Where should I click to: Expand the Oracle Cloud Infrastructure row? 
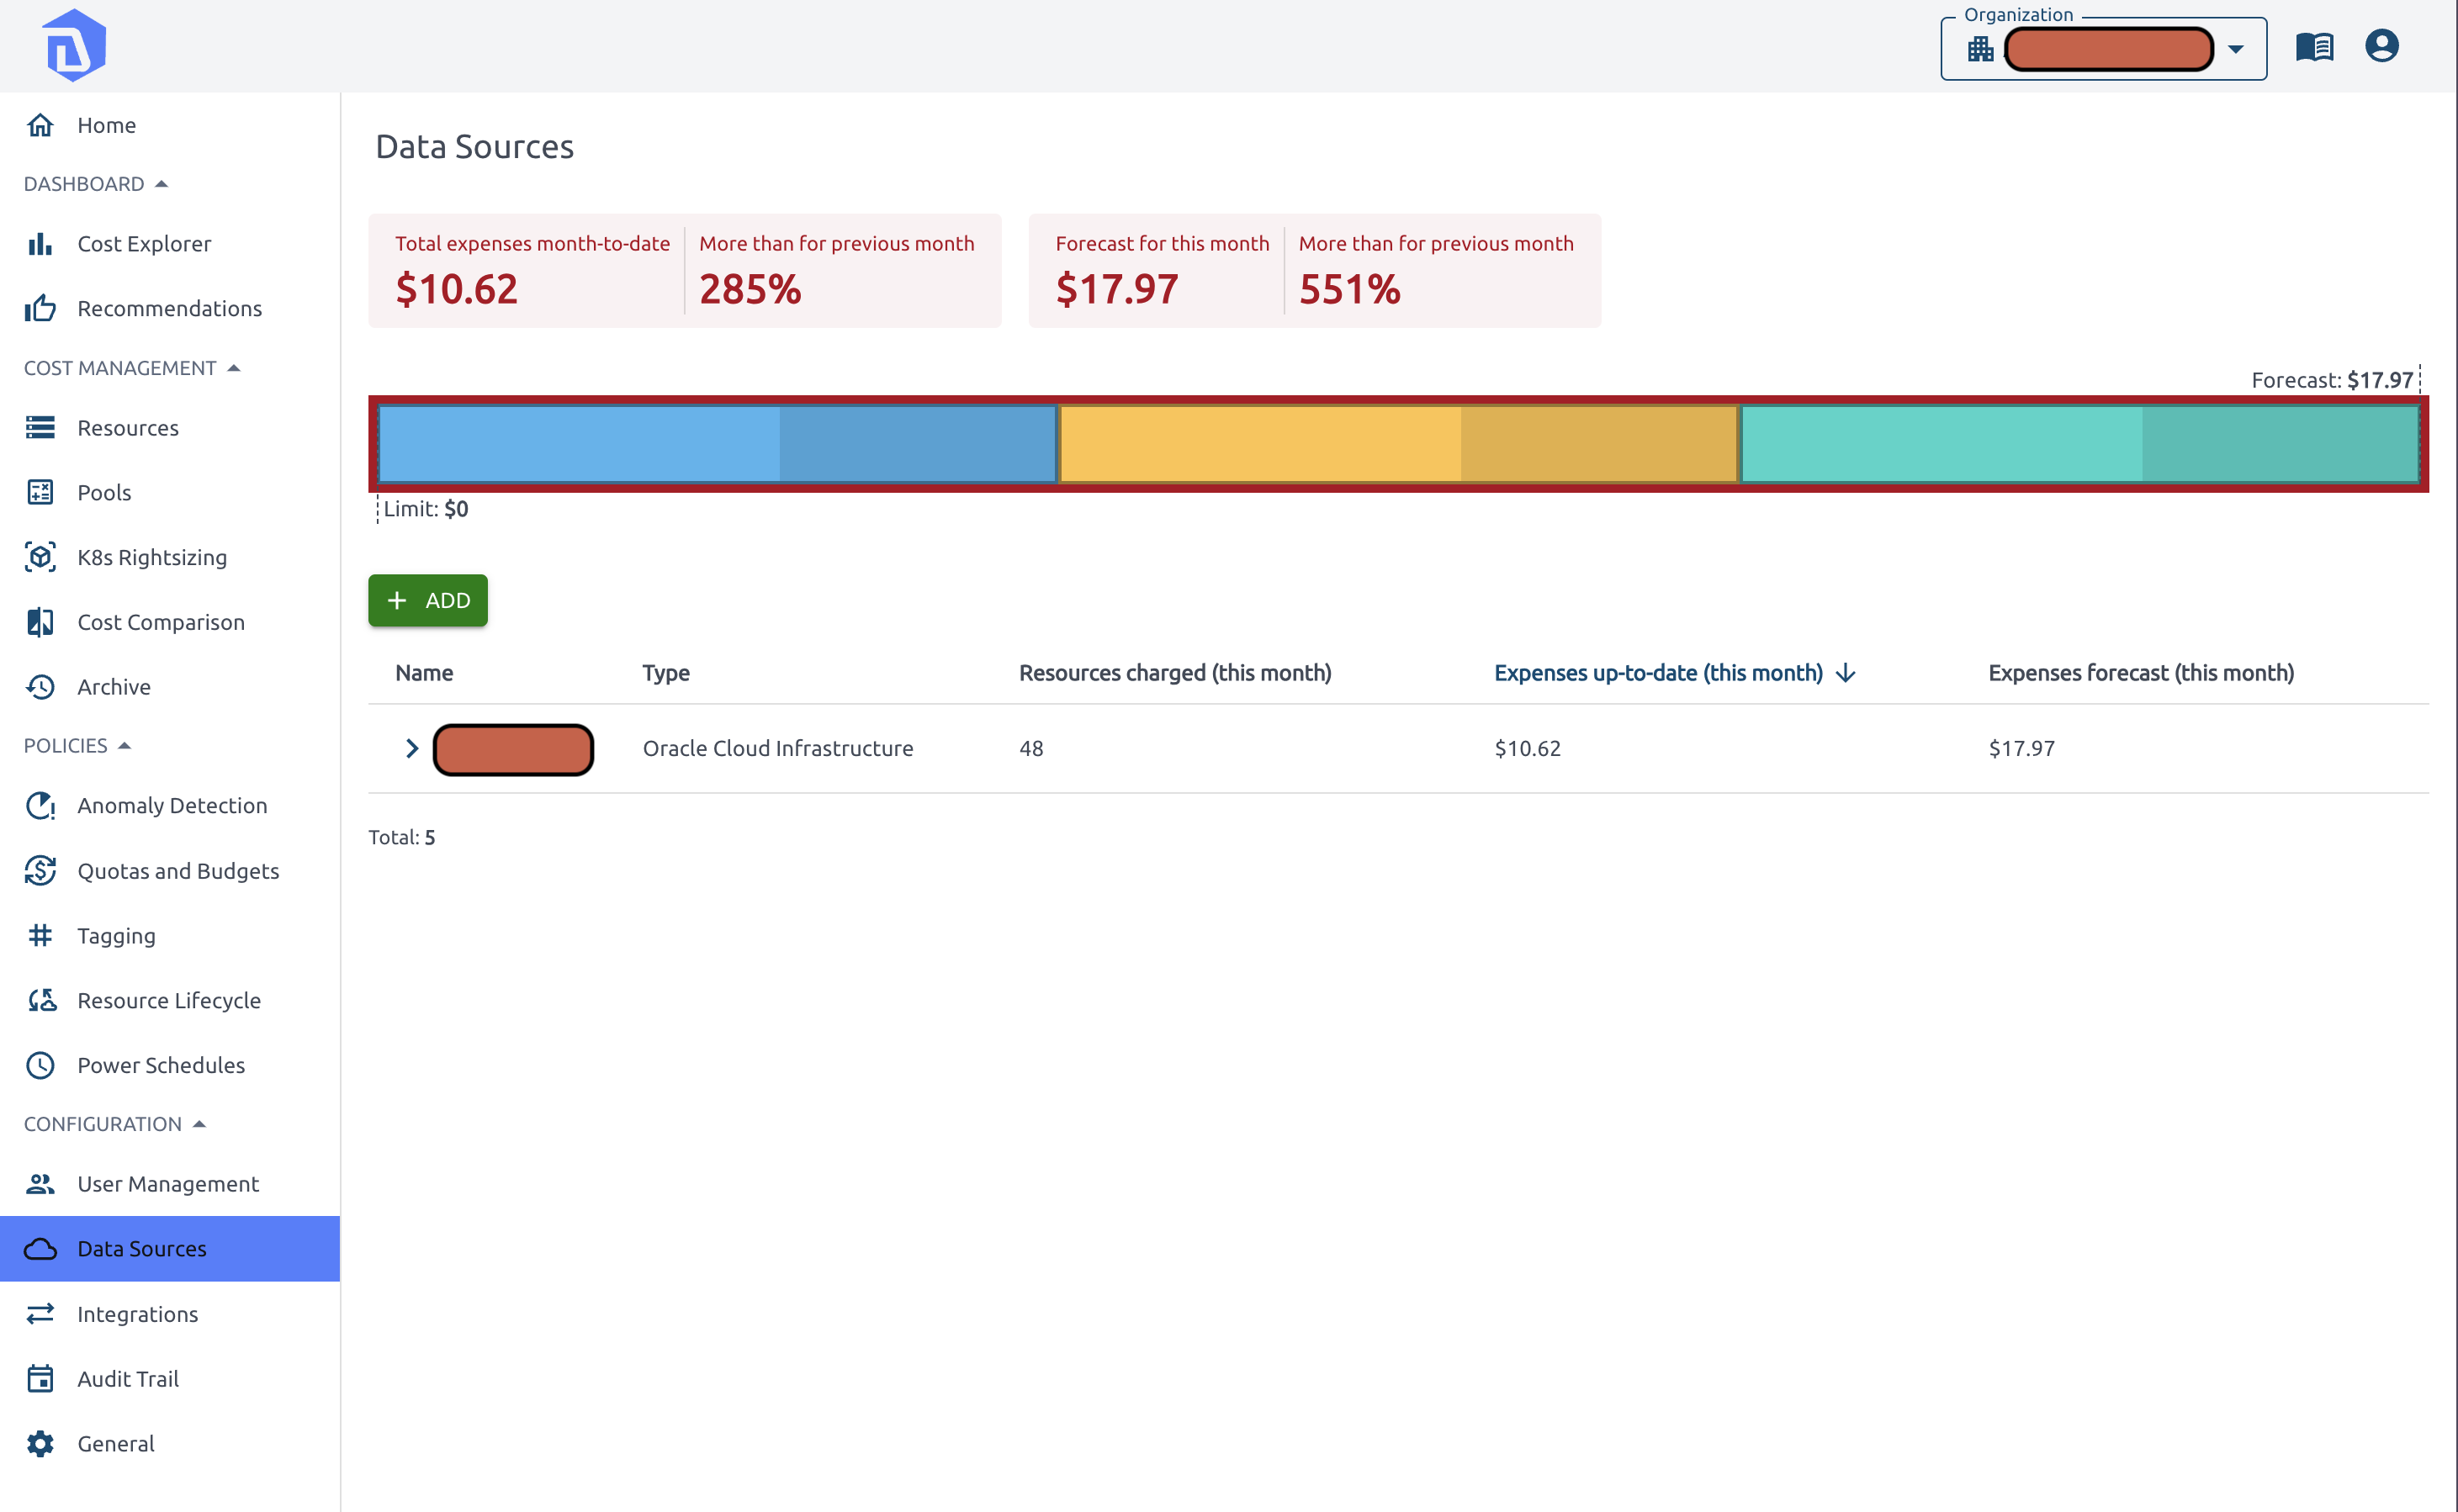coord(411,748)
